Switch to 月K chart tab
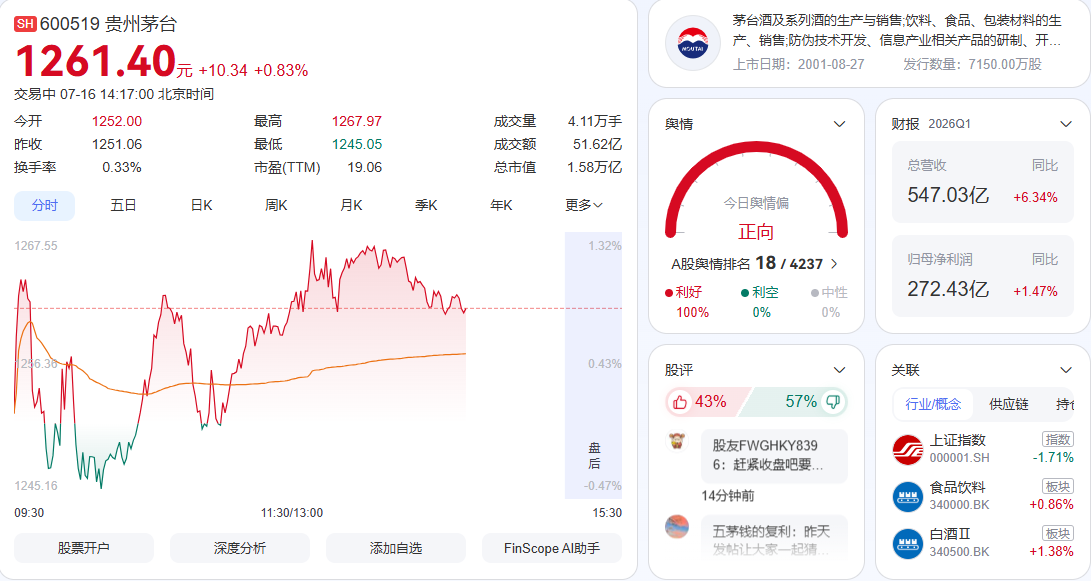 [351, 205]
